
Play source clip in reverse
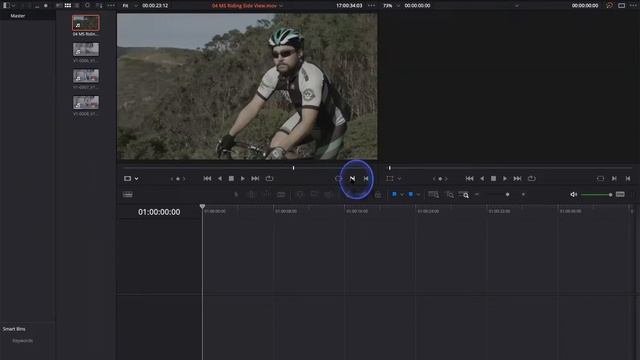click(220, 178)
